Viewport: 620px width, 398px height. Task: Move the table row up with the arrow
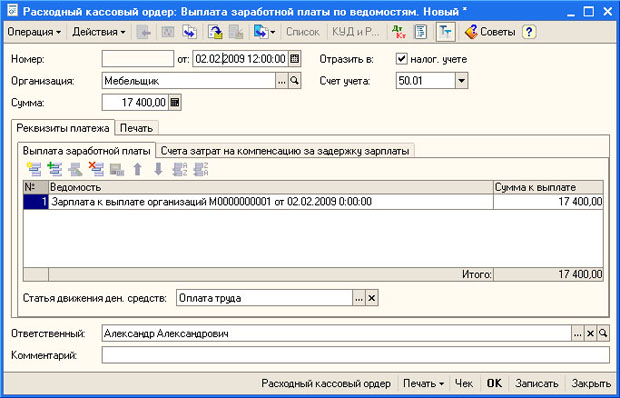click(137, 169)
